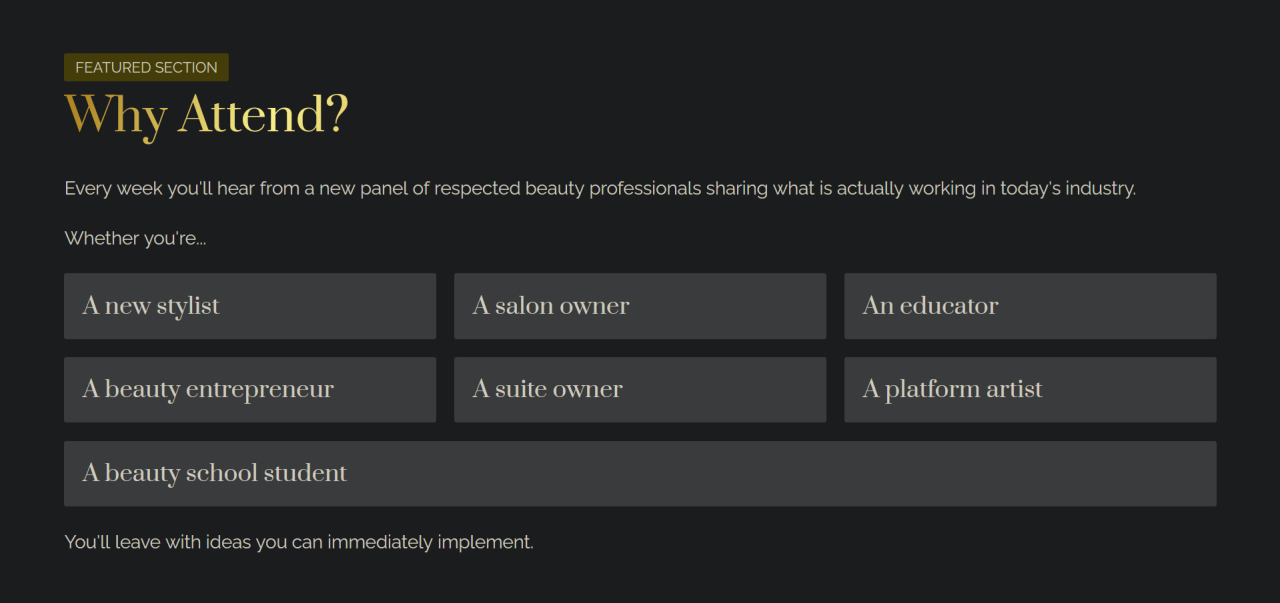Click the word artist in platform artist card

tap(1015, 389)
